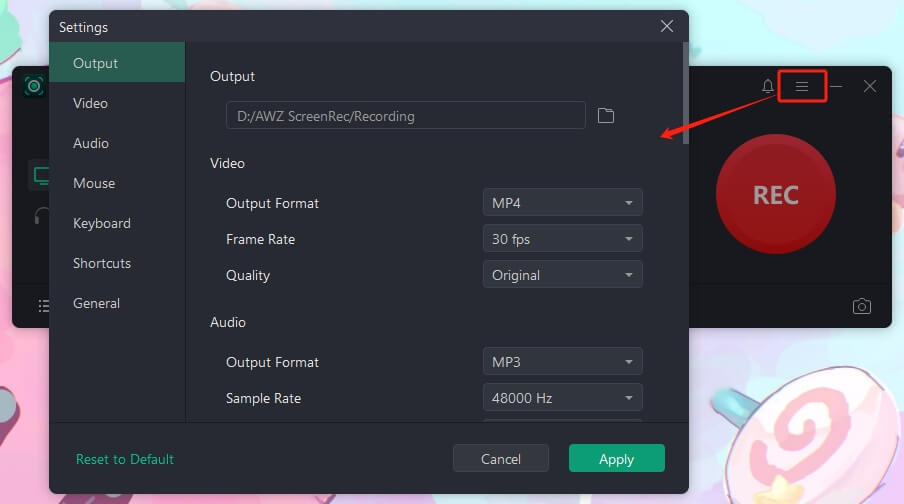Start recording with the red REC button
The image size is (904, 504).
click(775, 194)
